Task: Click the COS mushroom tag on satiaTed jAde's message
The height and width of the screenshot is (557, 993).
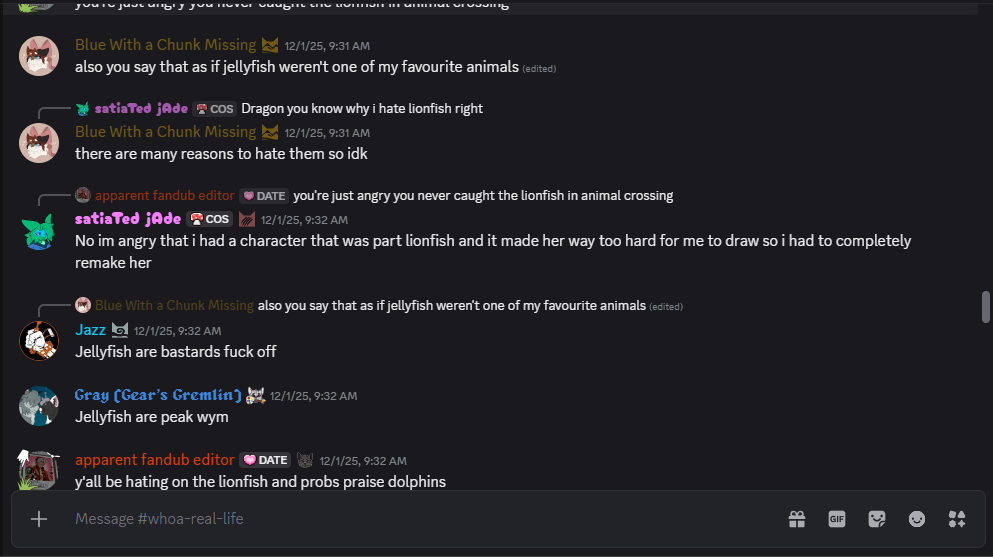Action: pyautogui.click(x=211, y=219)
